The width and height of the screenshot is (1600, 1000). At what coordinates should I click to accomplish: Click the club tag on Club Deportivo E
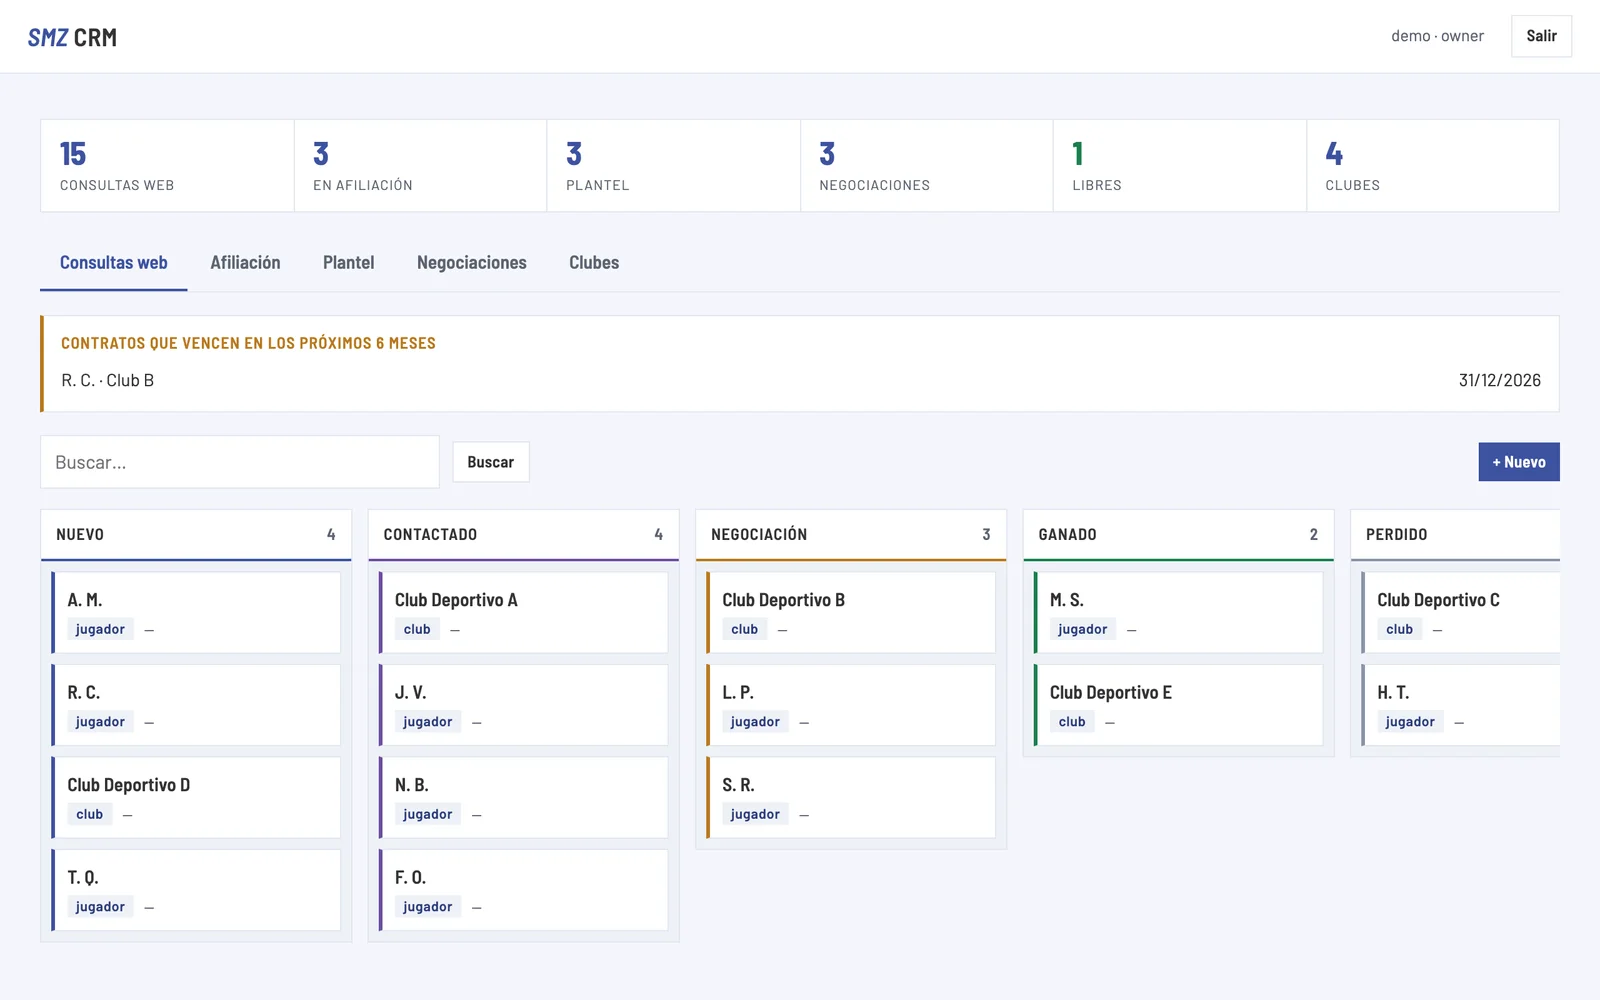point(1072,722)
